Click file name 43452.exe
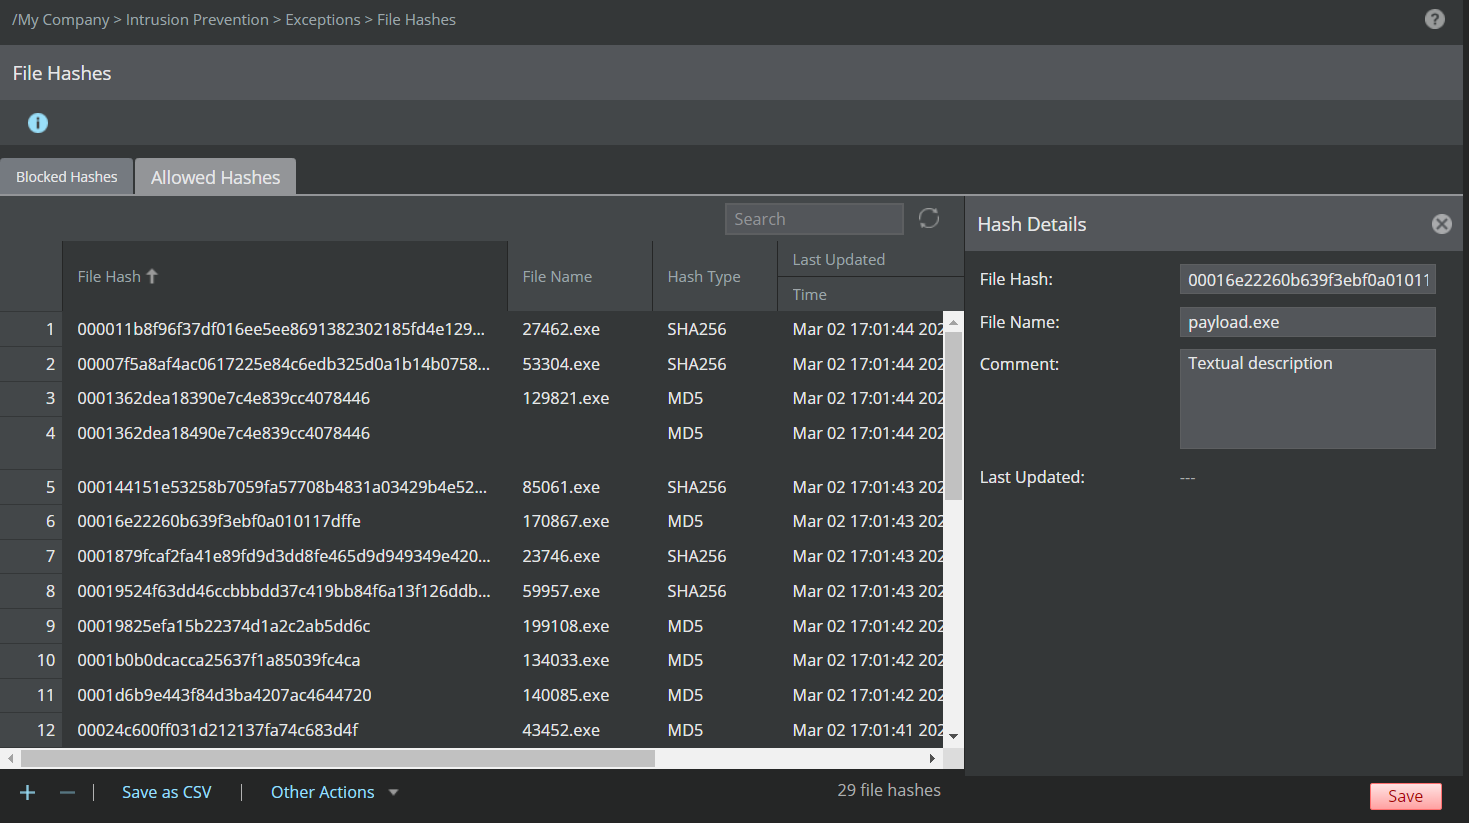 coord(561,730)
